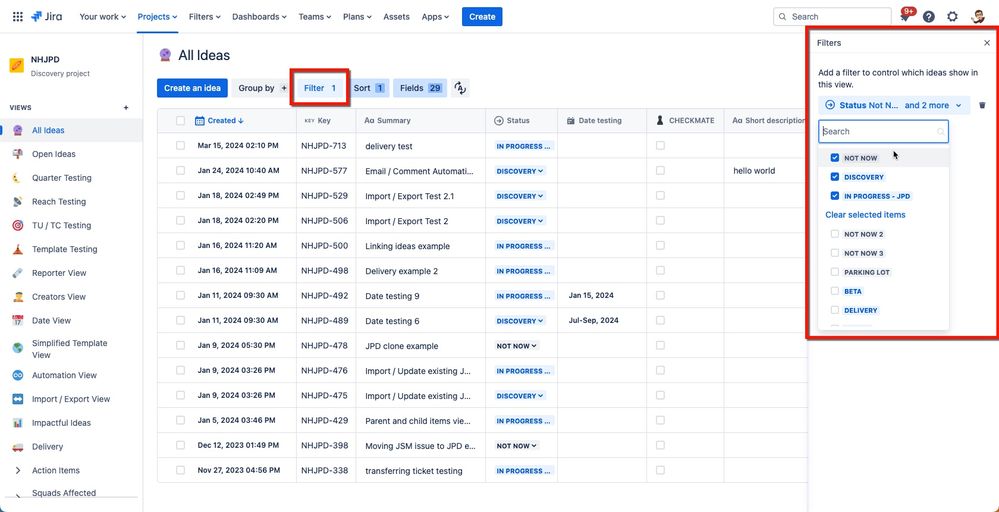Check the DELIVERY status option
The width and height of the screenshot is (999, 512).
(835, 310)
